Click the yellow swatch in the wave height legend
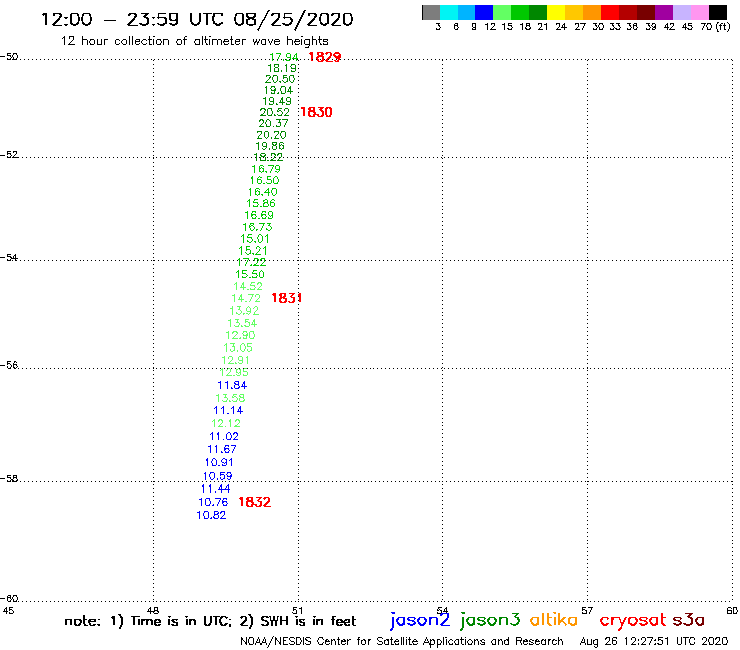Viewport: 740px width, 650px height. coord(556,13)
